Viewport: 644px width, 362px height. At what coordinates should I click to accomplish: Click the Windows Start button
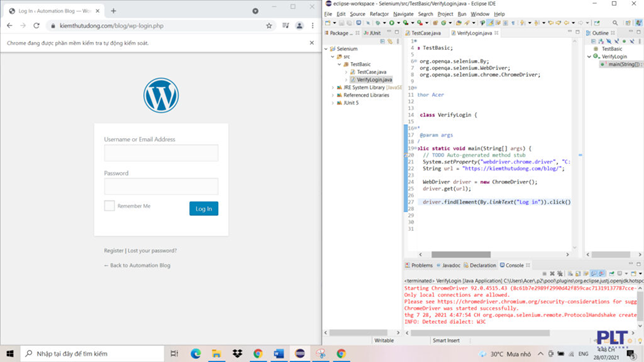[x=10, y=353]
